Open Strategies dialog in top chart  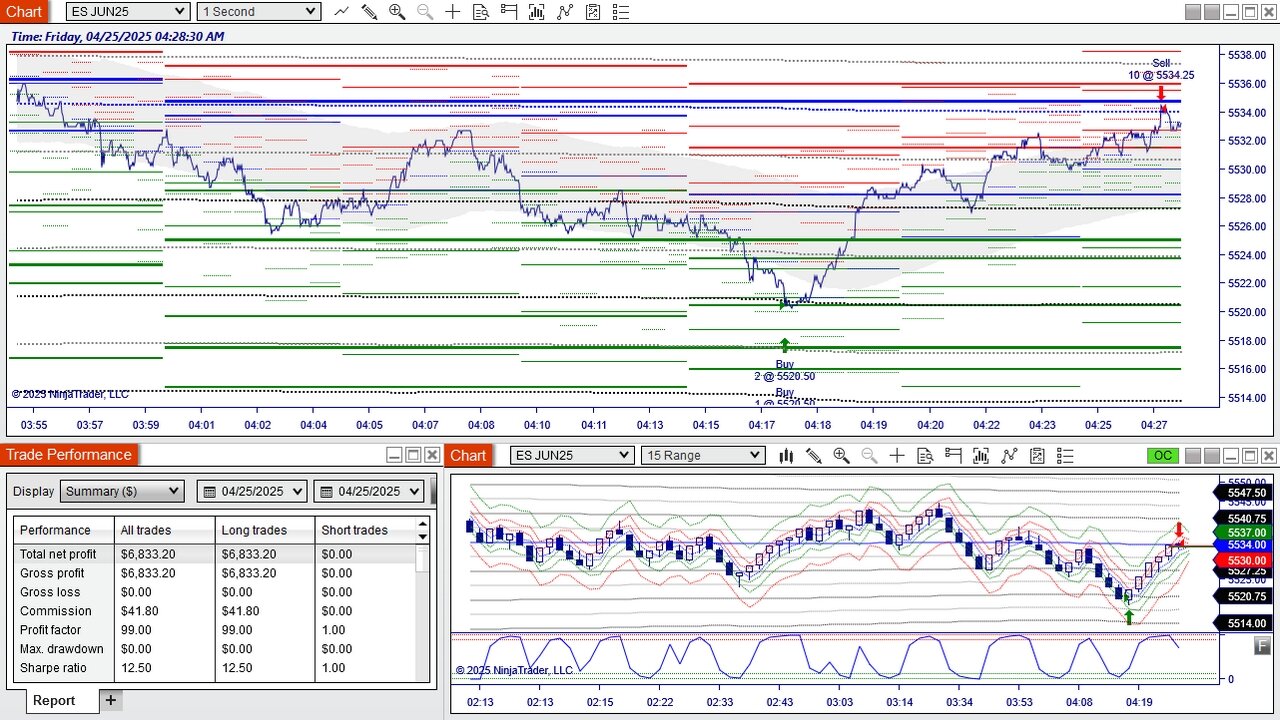pos(565,11)
